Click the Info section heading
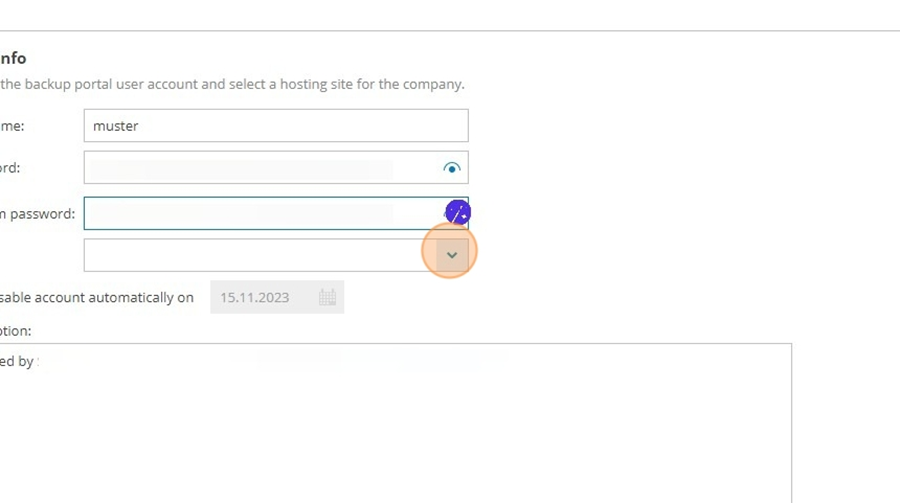 tap(13, 59)
